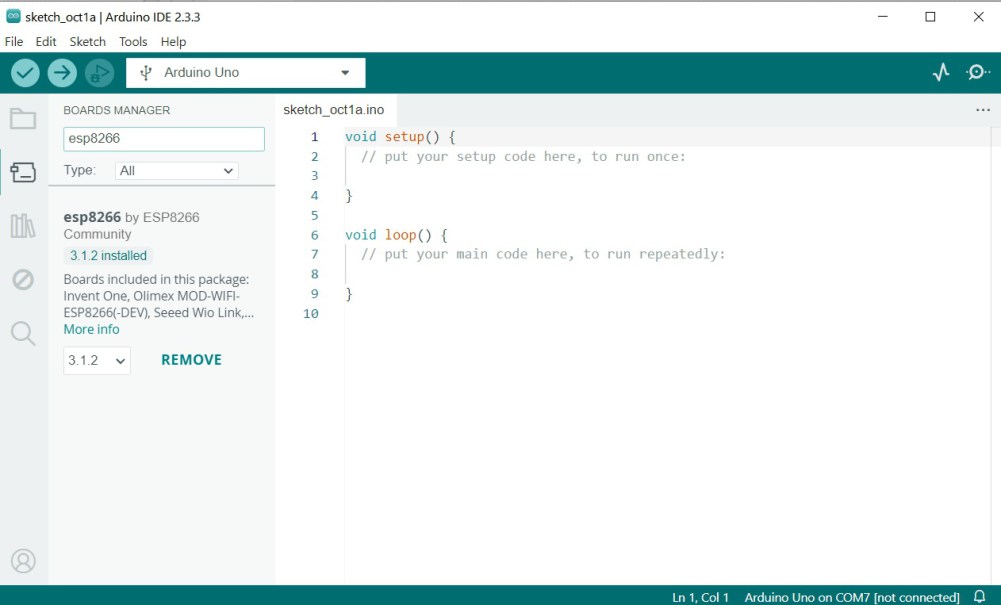Image resolution: width=1001 pixels, height=605 pixels.
Task: Open the Sketchbook folder panel
Action: [23, 119]
